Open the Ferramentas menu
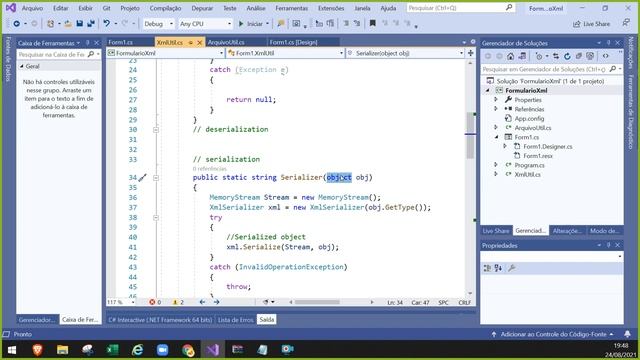This screenshot has width=640, height=360. (x=291, y=8)
